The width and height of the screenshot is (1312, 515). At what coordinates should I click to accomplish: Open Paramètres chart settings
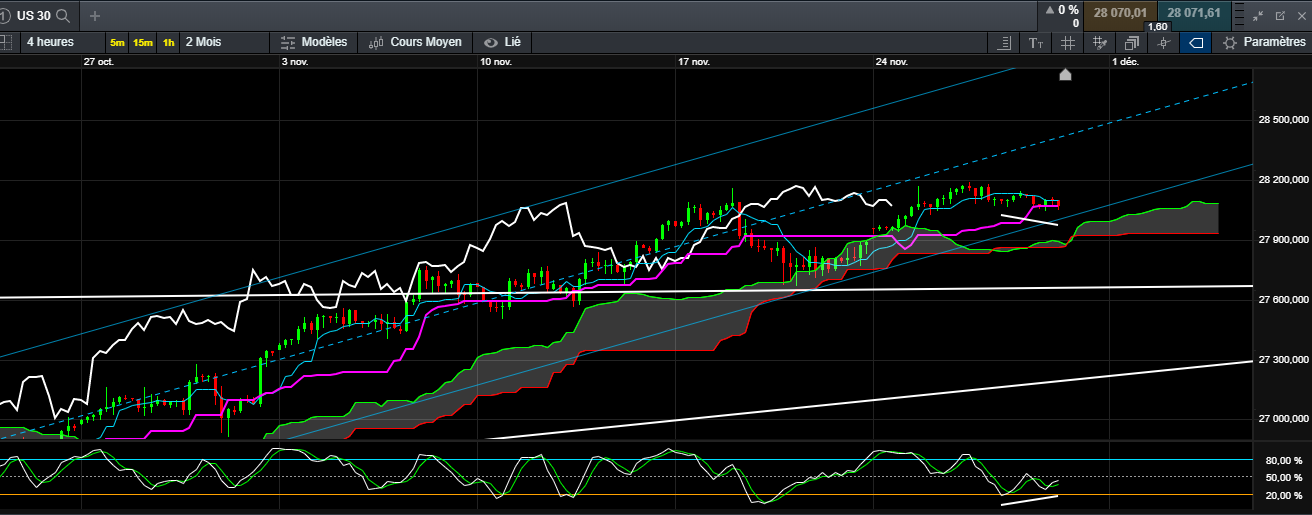click(1265, 42)
